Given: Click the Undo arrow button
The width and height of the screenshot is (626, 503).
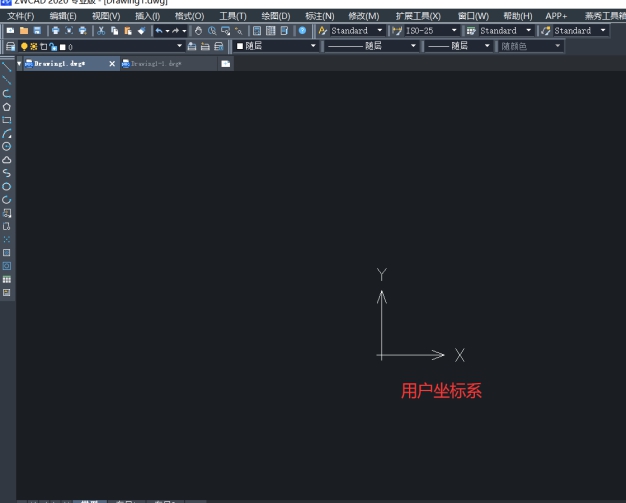Looking at the screenshot, I should (158, 31).
